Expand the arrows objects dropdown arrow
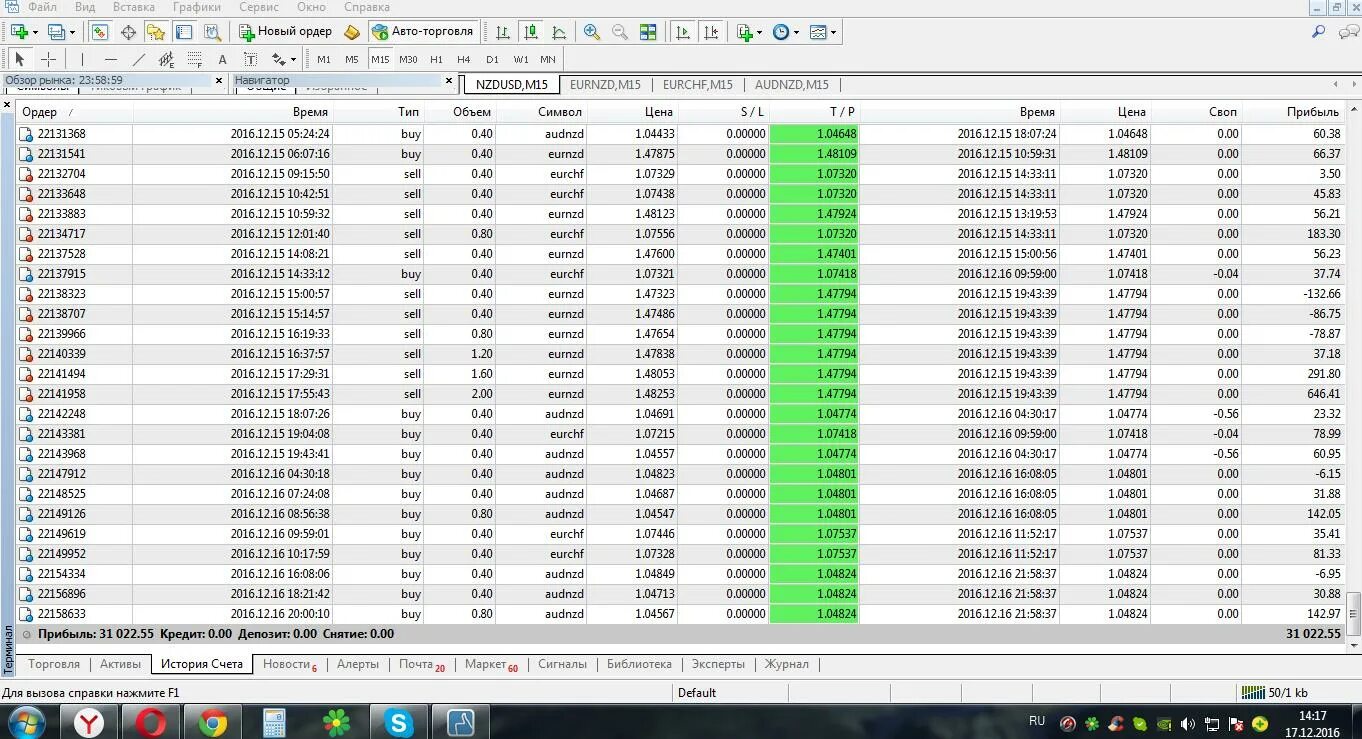The height and width of the screenshot is (739, 1362). (292, 59)
